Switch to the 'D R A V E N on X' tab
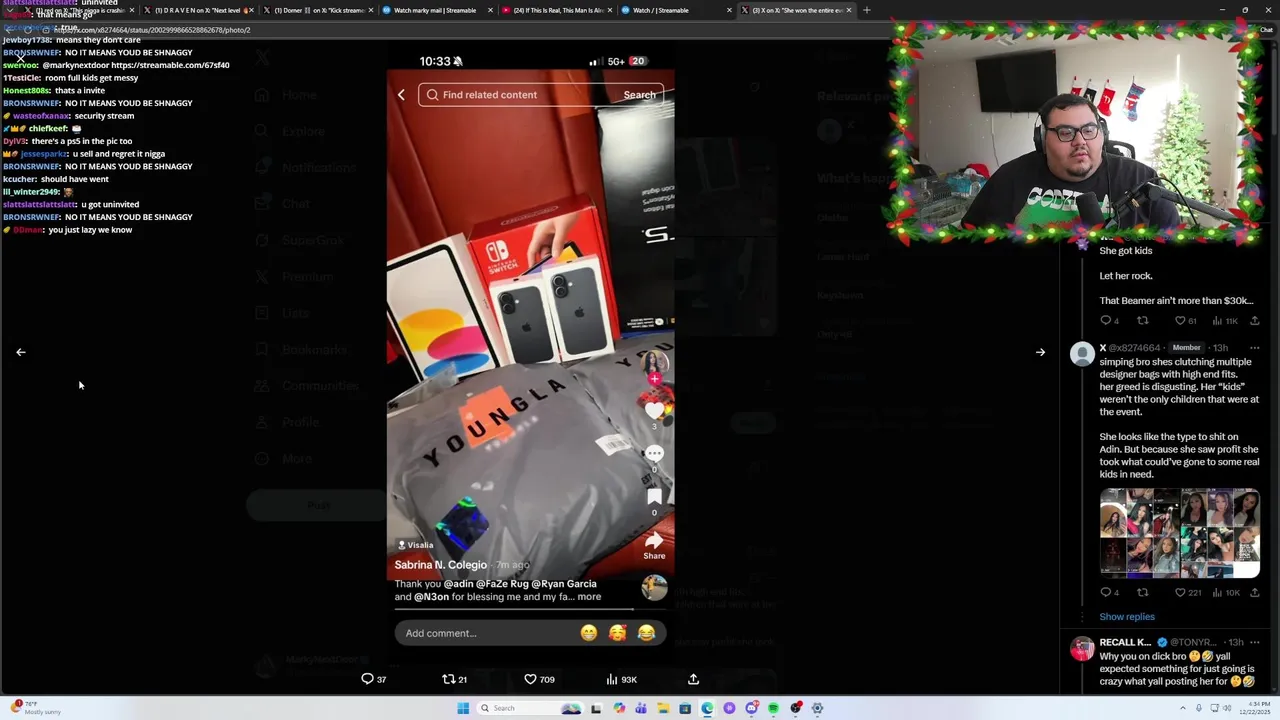1280x720 pixels. (x=197, y=10)
